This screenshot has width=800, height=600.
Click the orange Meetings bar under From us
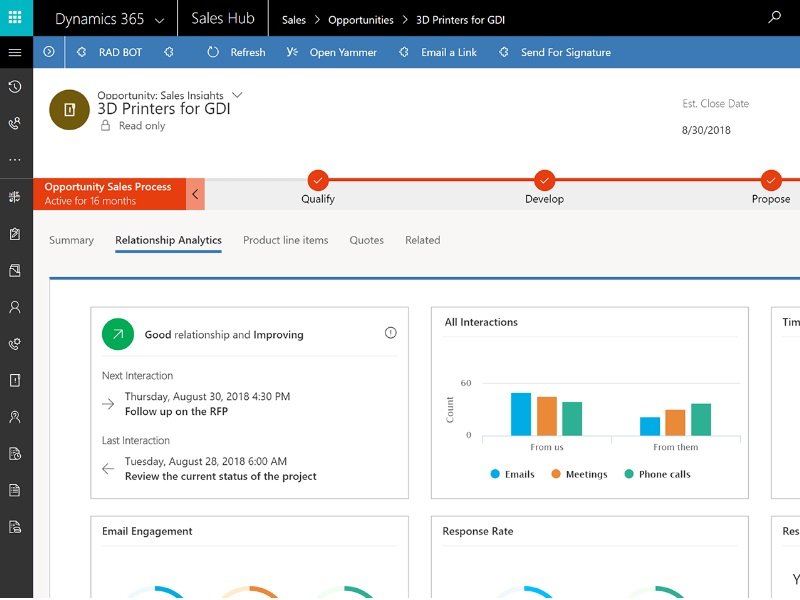coord(547,416)
